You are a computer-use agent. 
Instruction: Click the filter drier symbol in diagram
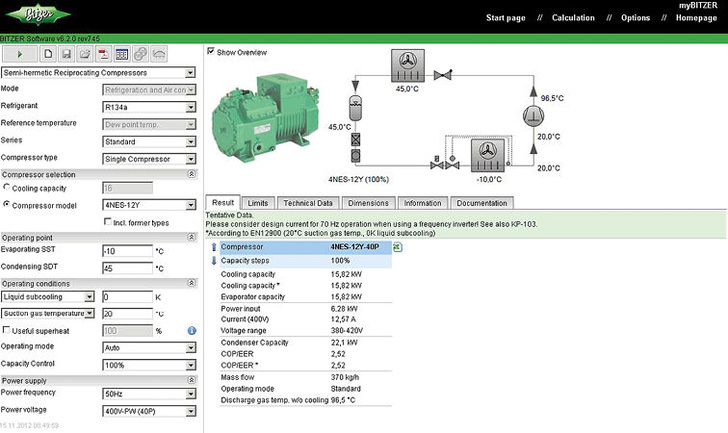coord(356,139)
